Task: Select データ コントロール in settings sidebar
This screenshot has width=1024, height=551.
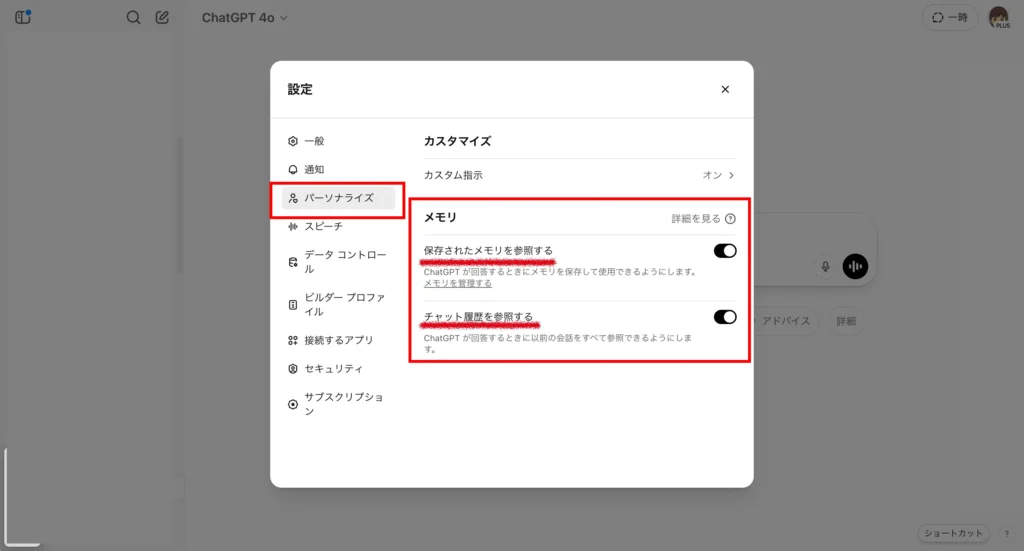Action: point(338,262)
